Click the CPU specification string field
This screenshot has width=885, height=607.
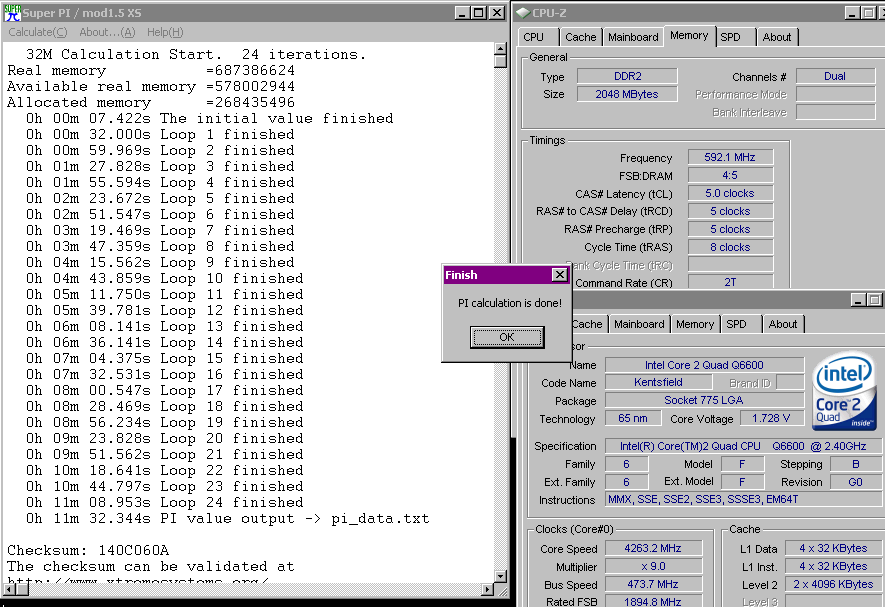pyautogui.click(x=743, y=446)
